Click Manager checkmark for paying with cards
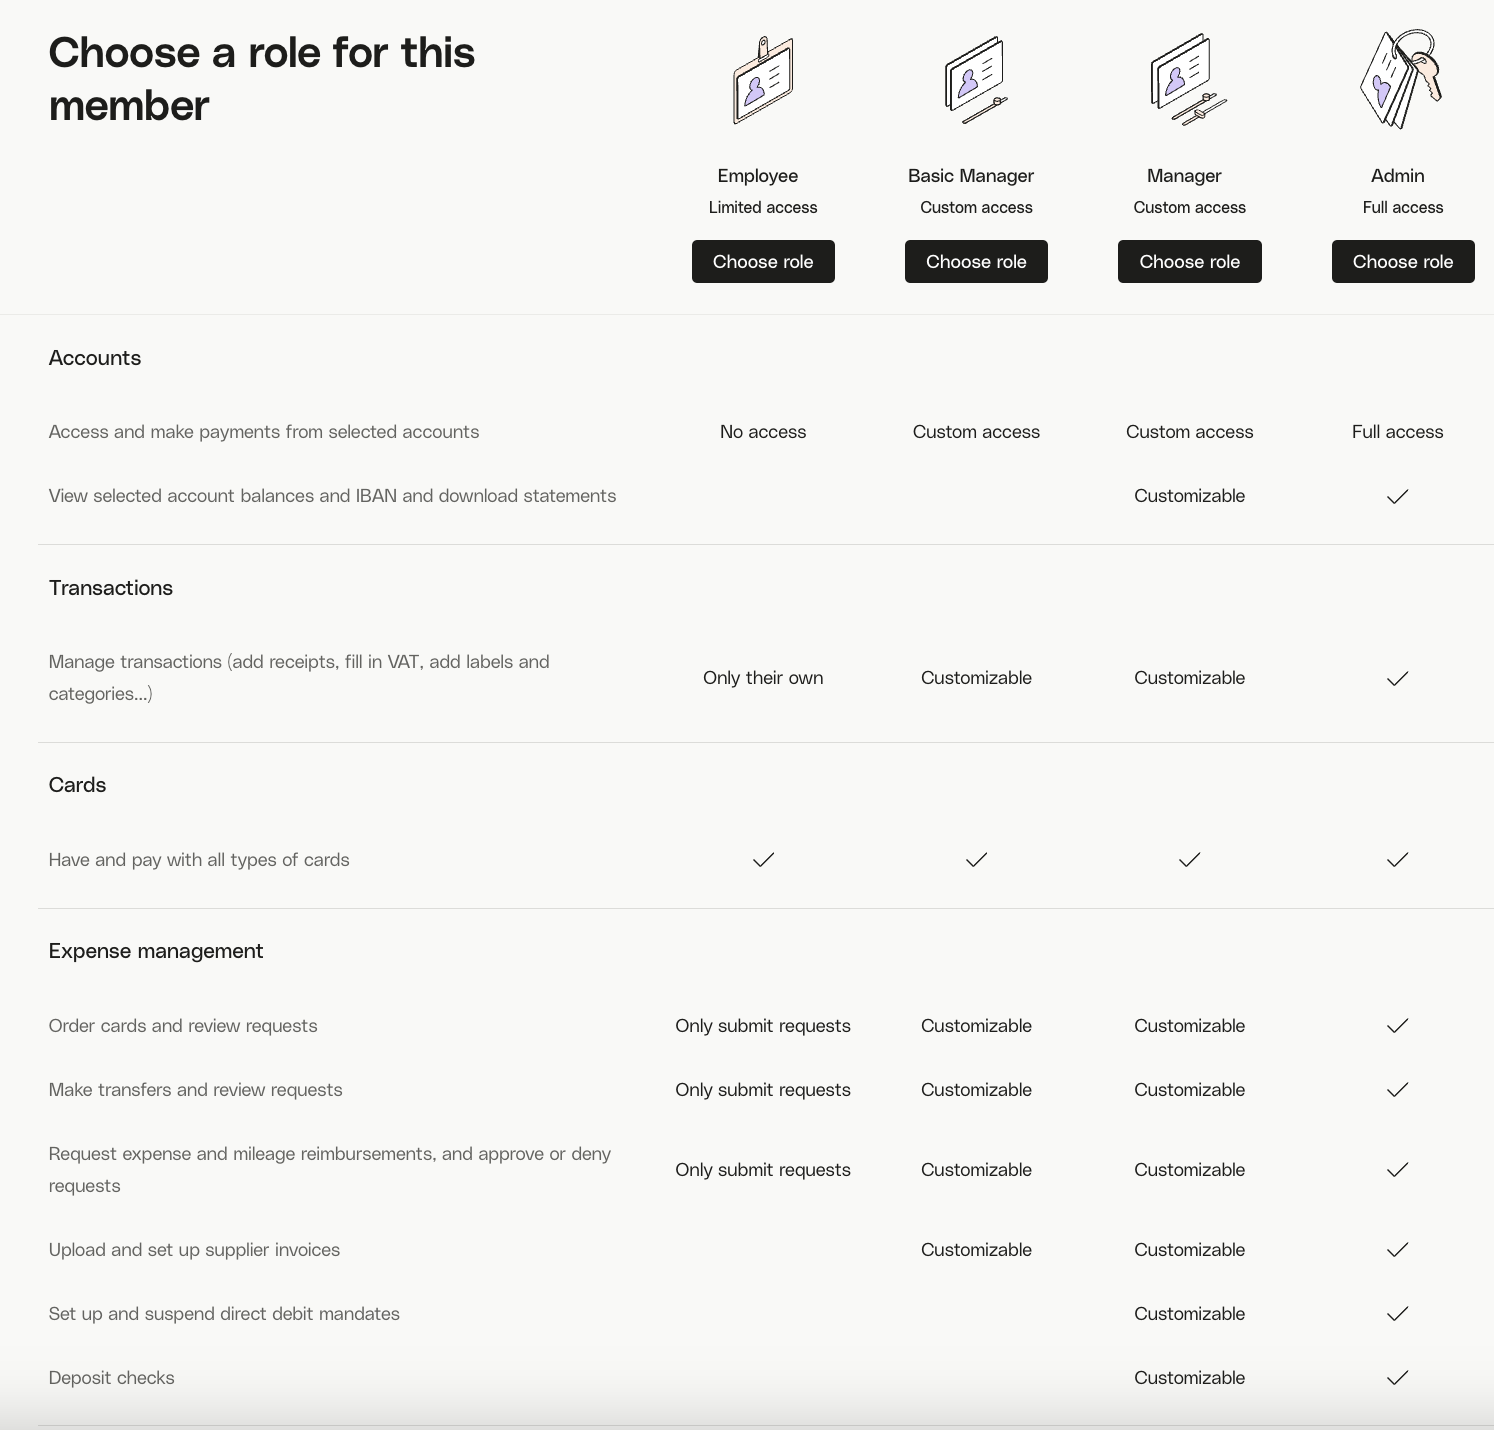Viewport: 1494px width, 1430px height. coord(1189,860)
